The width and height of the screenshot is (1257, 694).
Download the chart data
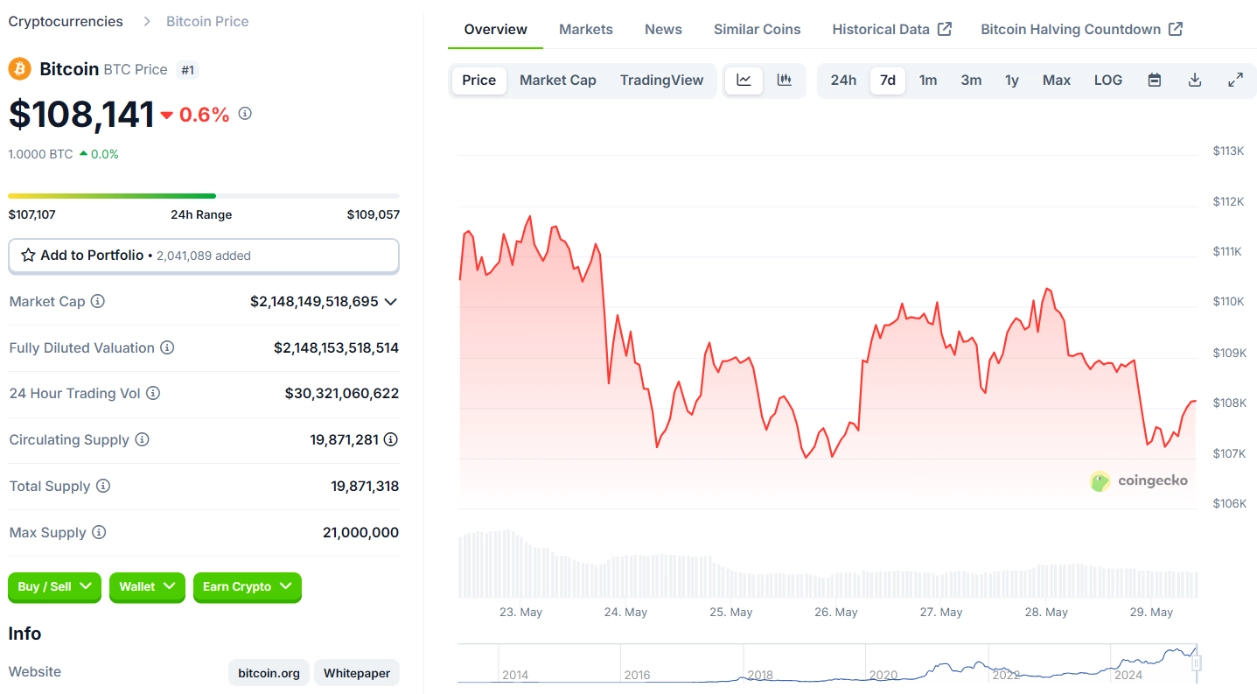click(1194, 80)
